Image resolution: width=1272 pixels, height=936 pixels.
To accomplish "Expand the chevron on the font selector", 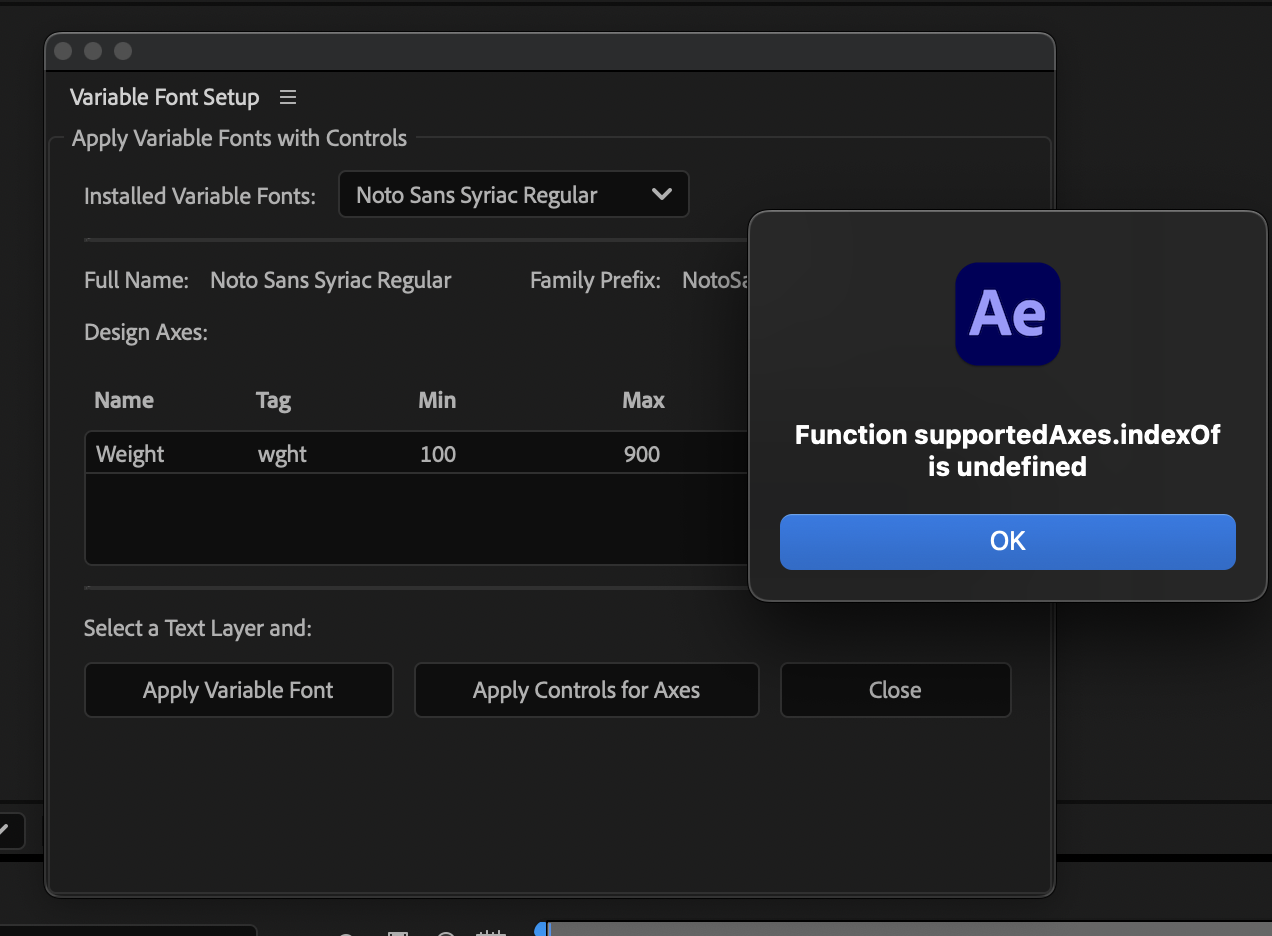I will pyautogui.click(x=662, y=194).
